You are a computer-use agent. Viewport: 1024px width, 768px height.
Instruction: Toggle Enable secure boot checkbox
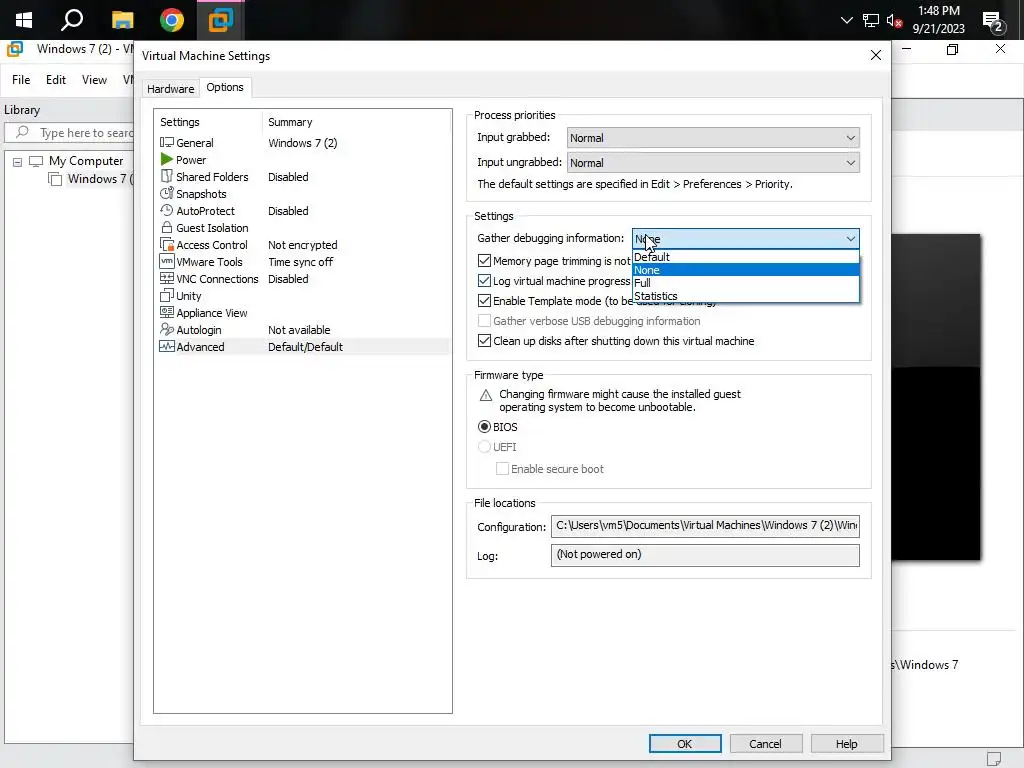(502, 469)
